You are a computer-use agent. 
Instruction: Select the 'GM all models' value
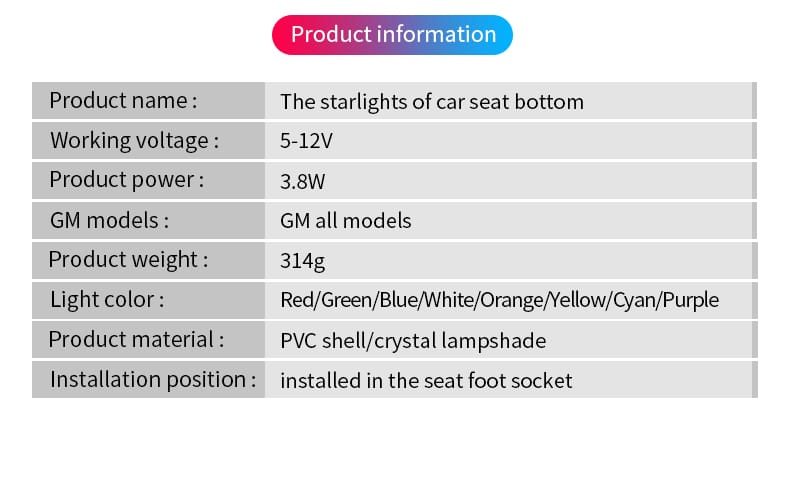(346, 221)
